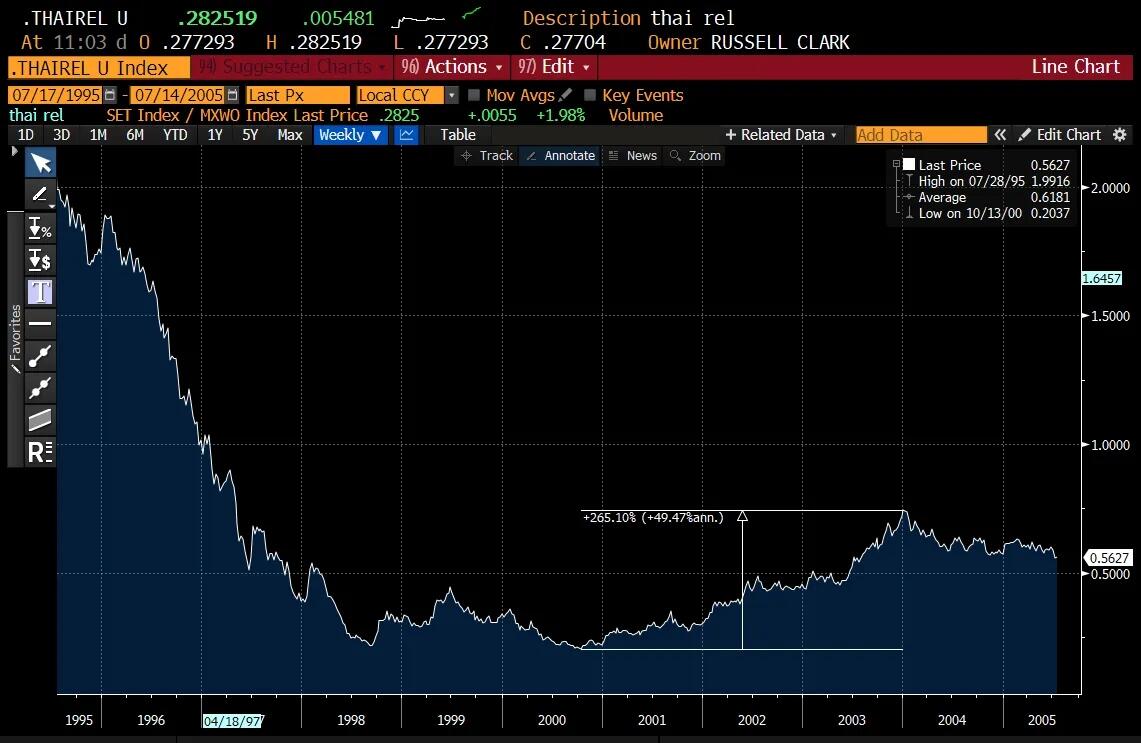Pick the Text annotation tool

click(x=40, y=292)
